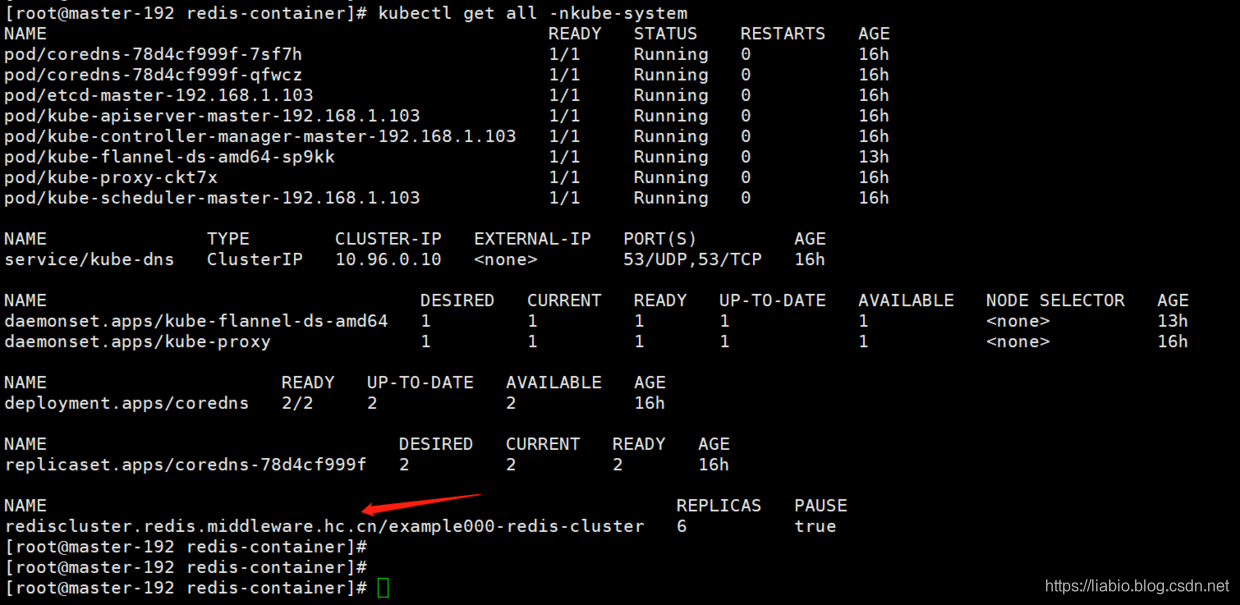Select ports 53/UDP,53/TCP value
The image size is (1240, 605).
pos(692,259)
